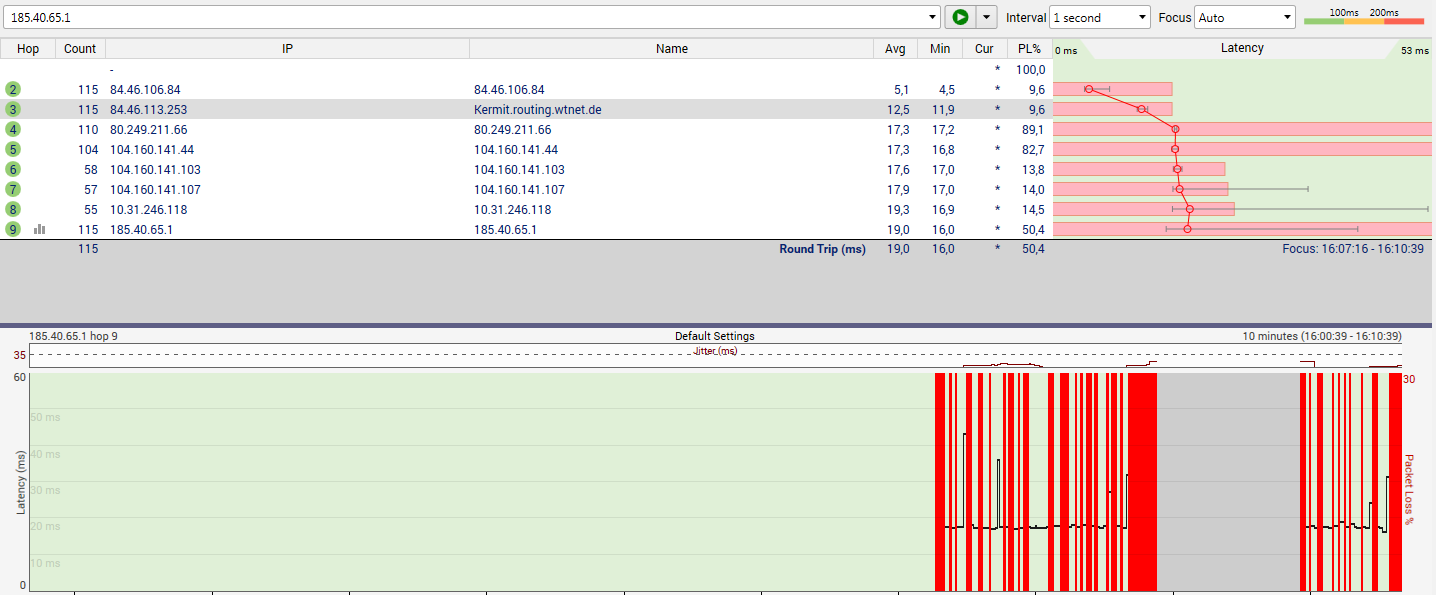Sort by the Count column header

click(80, 49)
